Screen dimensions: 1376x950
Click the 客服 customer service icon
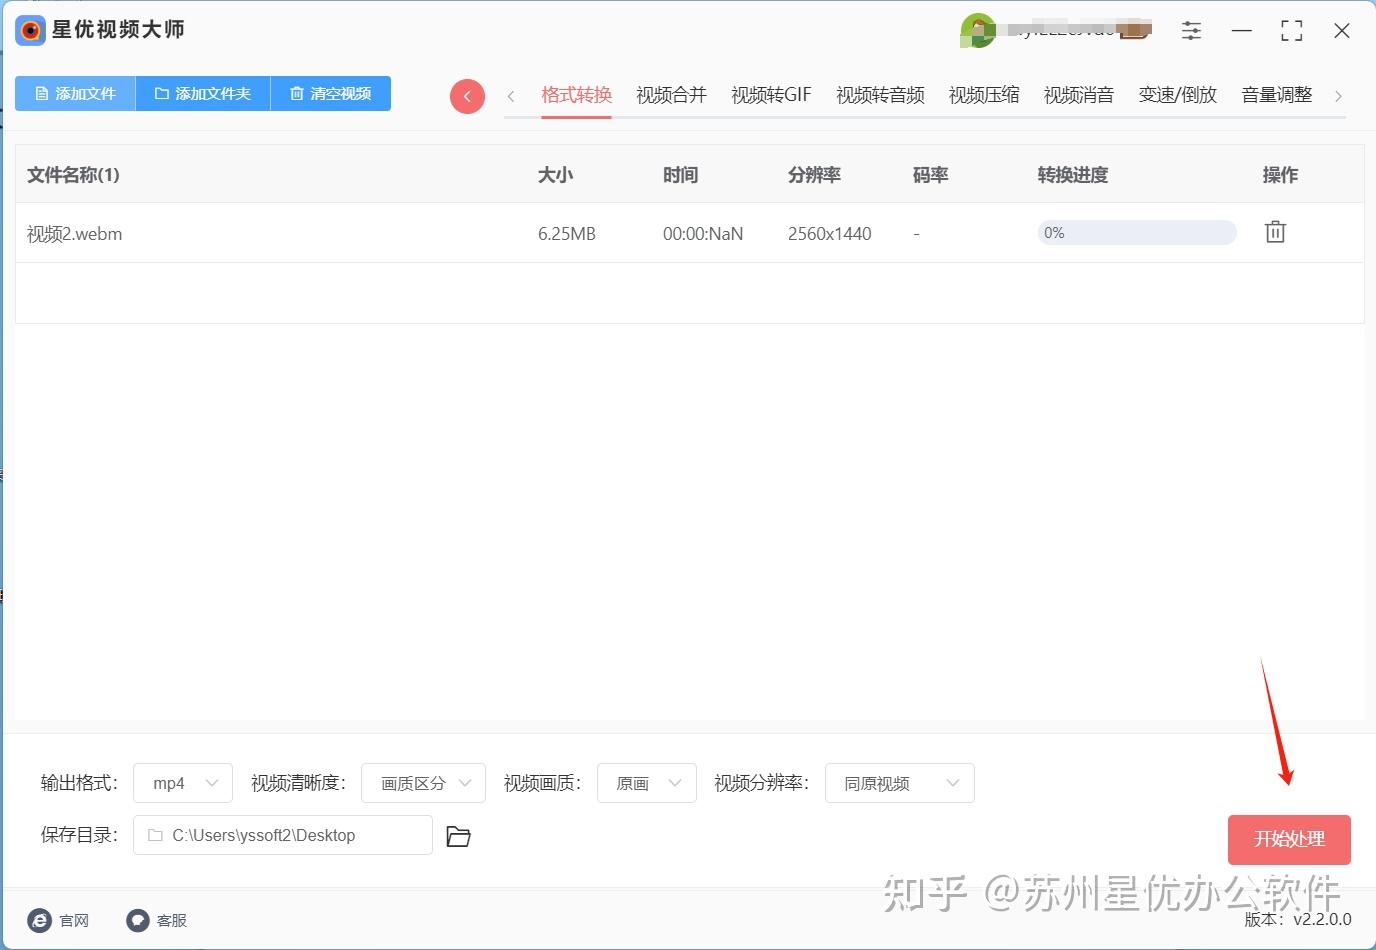tap(137, 920)
